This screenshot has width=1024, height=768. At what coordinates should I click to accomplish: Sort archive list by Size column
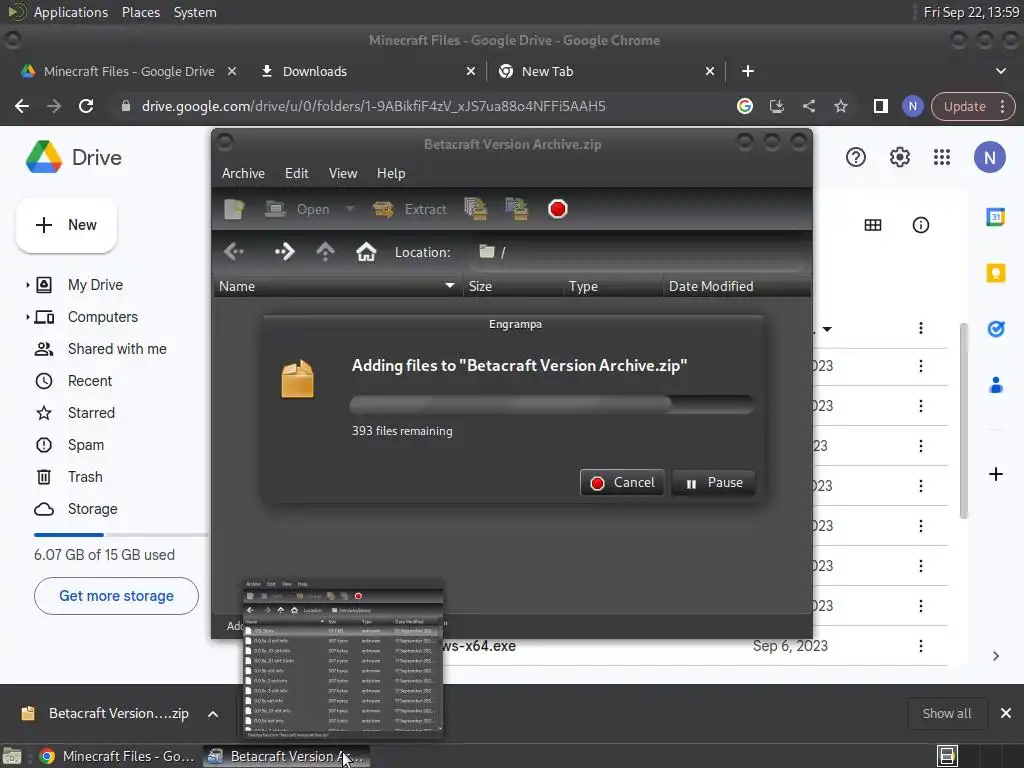coord(513,286)
